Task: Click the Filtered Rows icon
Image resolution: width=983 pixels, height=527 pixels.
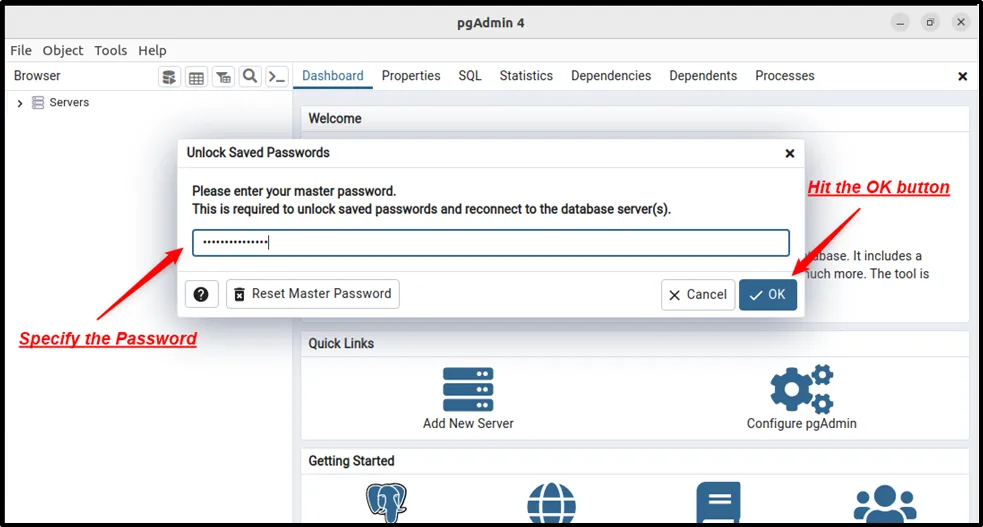Action: (x=223, y=77)
